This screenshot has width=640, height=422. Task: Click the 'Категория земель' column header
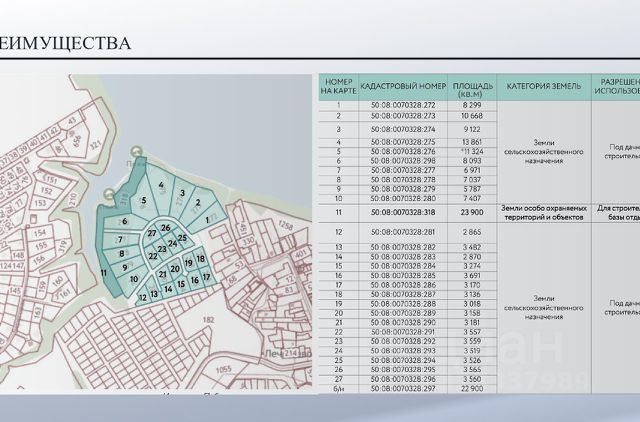click(544, 87)
